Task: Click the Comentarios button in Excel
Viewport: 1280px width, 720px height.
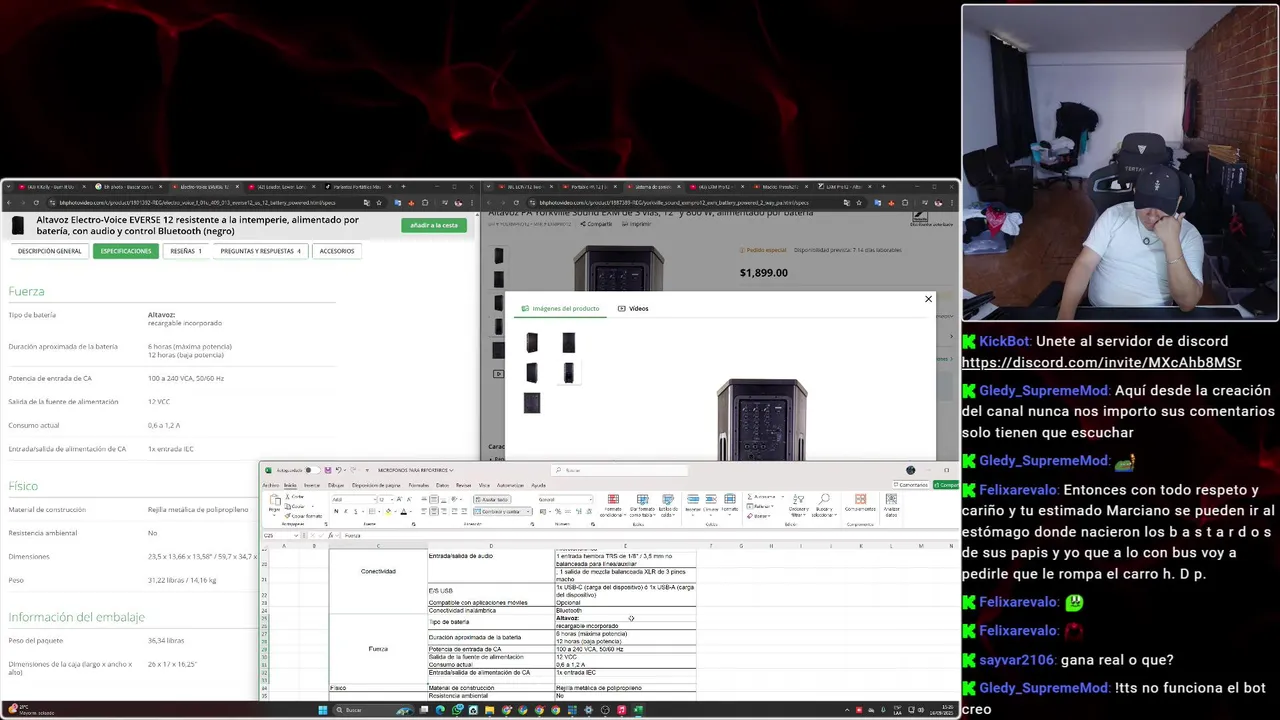Action: 911,485
